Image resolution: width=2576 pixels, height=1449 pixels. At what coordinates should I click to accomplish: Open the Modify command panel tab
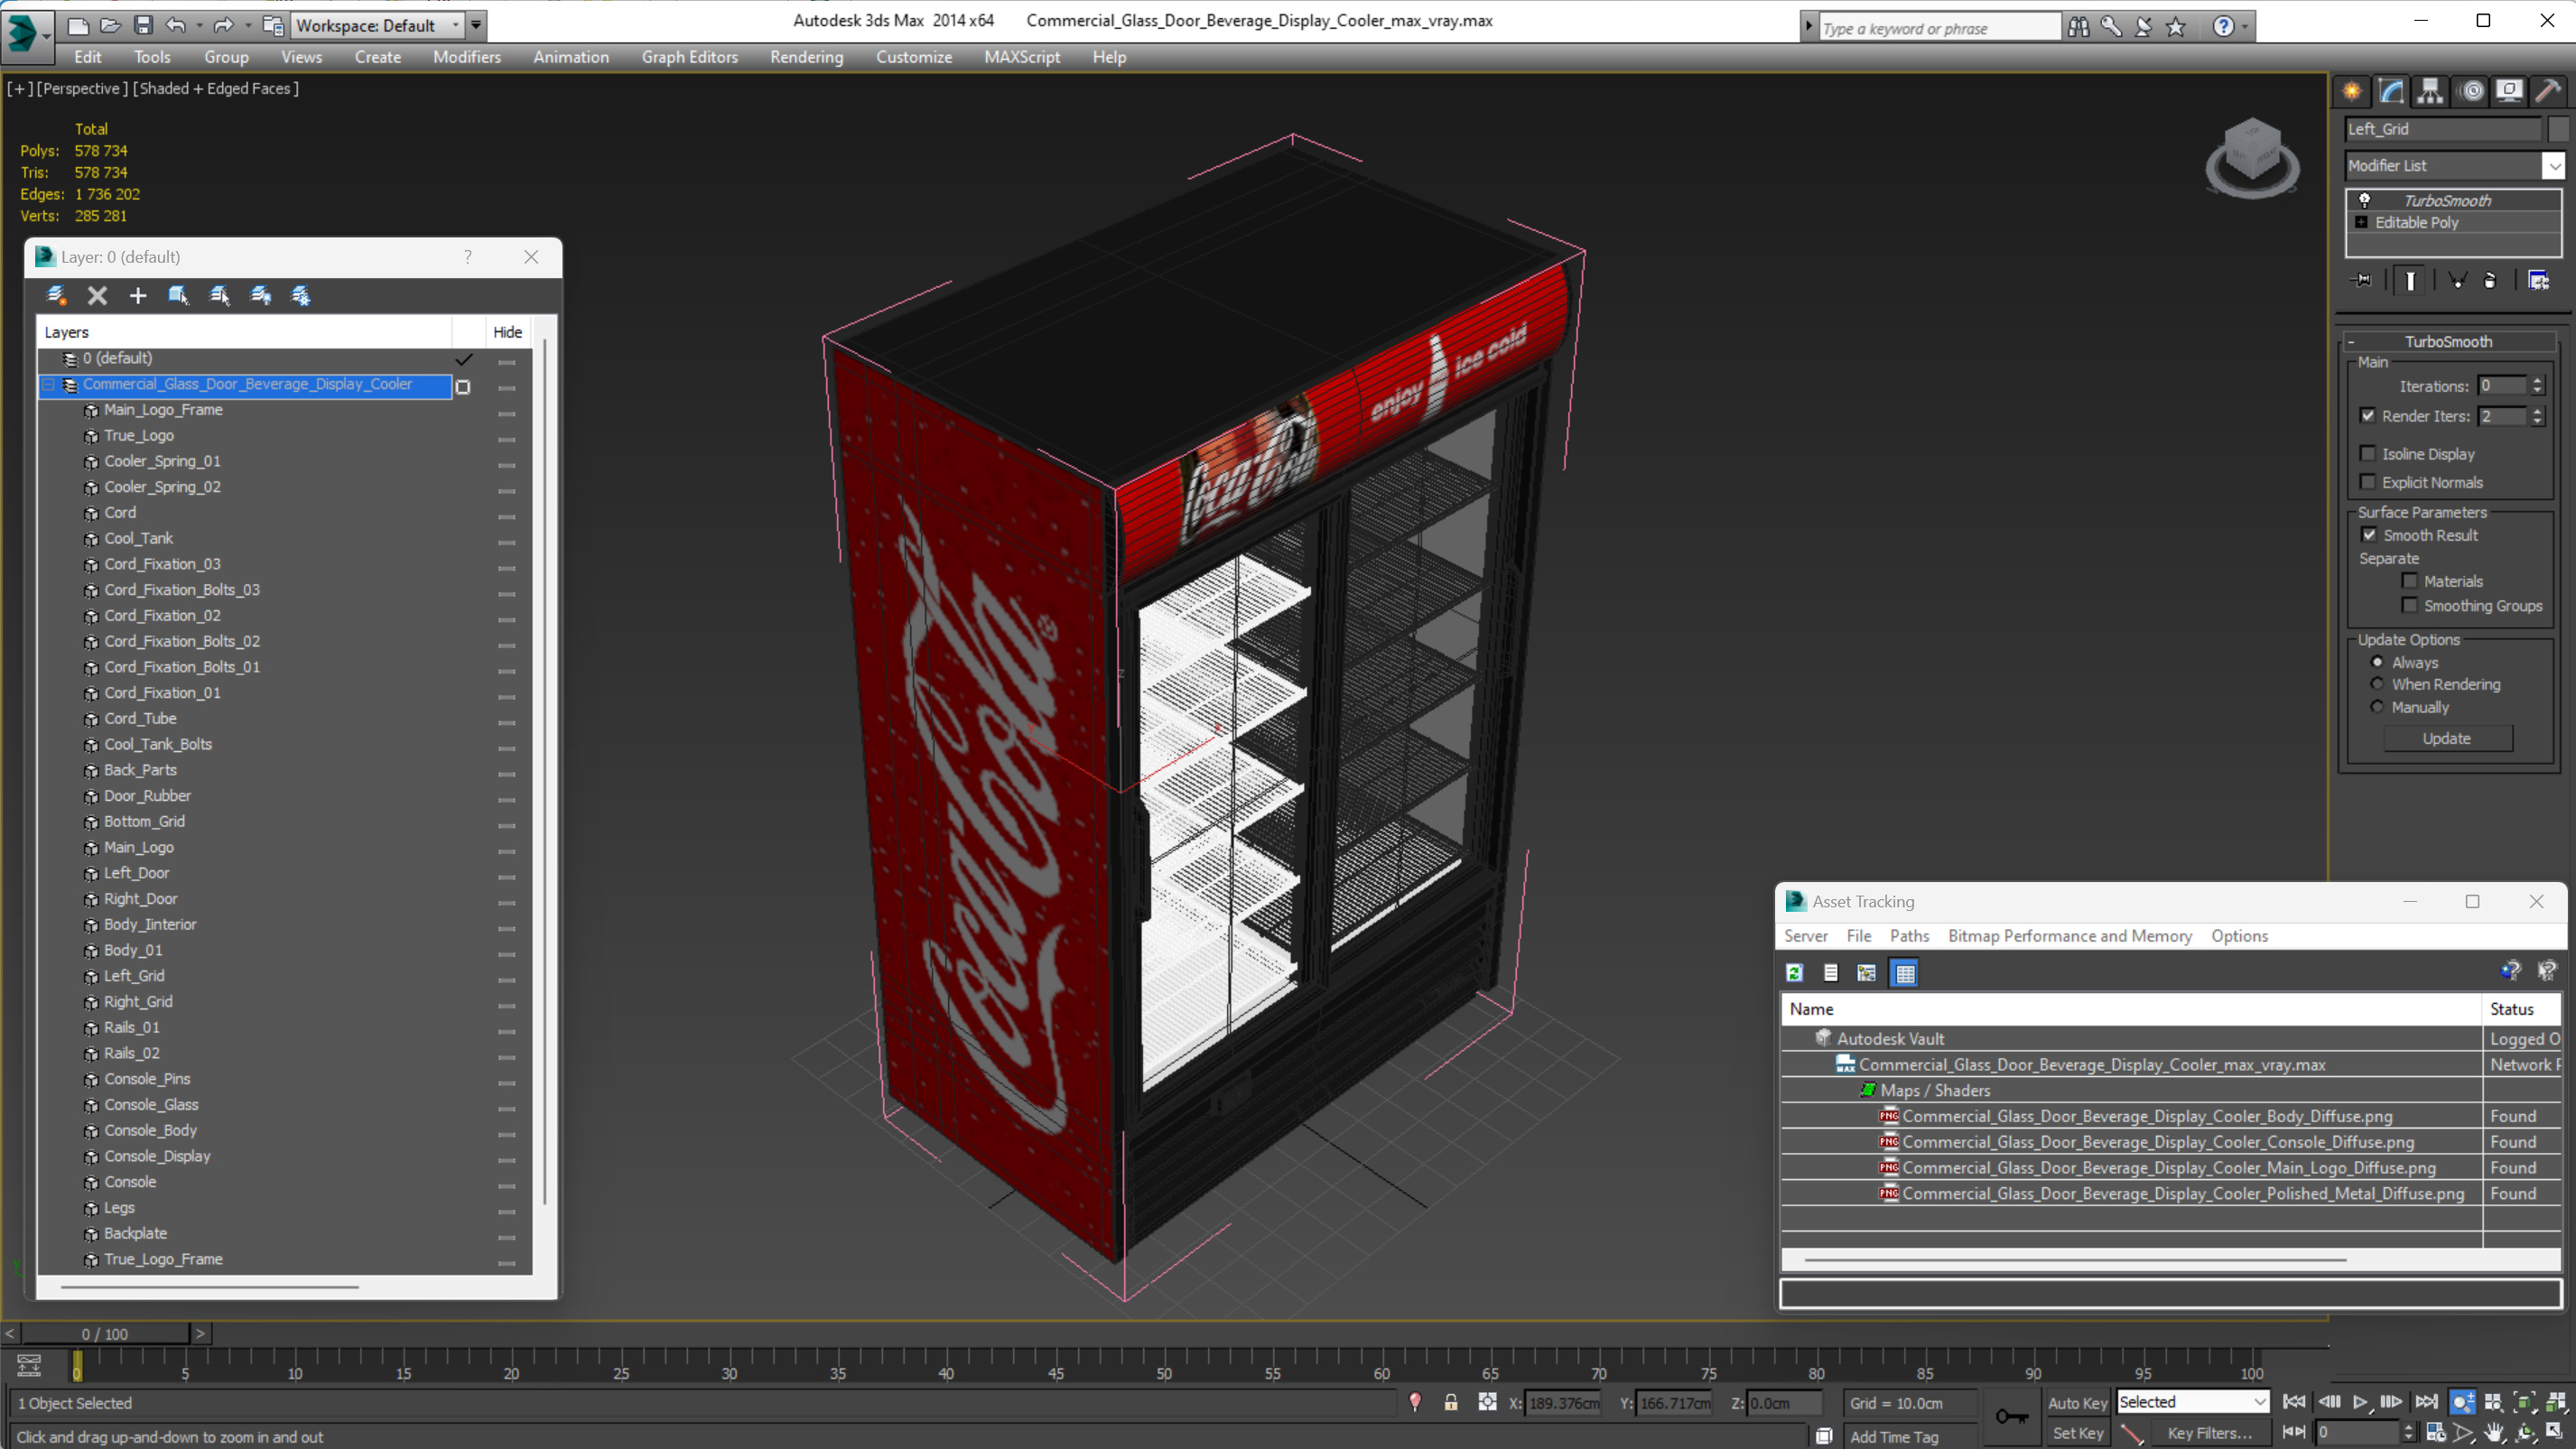click(x=2391, y=91)
